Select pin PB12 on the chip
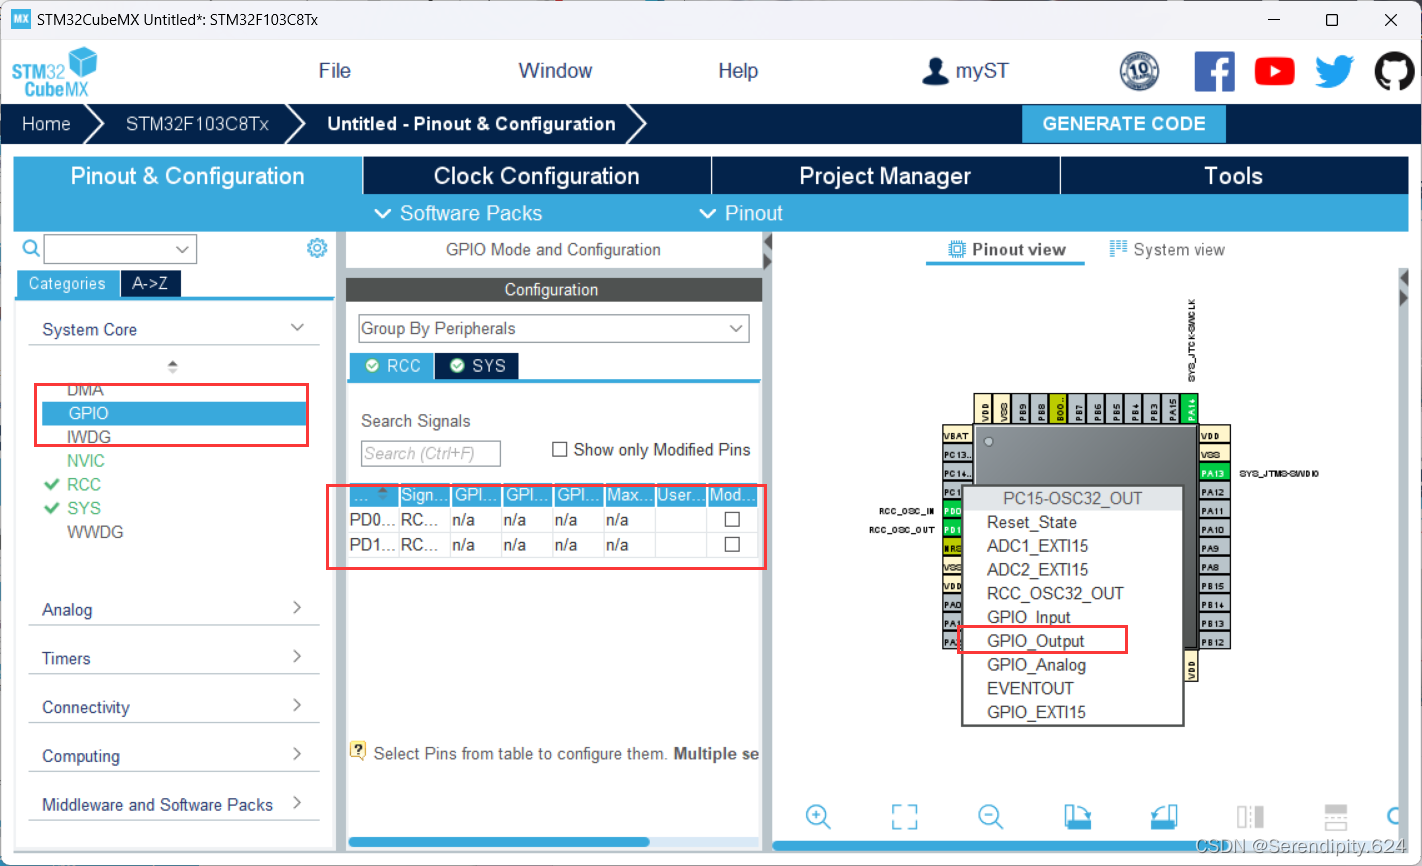Image resolution: width=1422 pixels, height=866 pixels. (x=1213, y=642)
